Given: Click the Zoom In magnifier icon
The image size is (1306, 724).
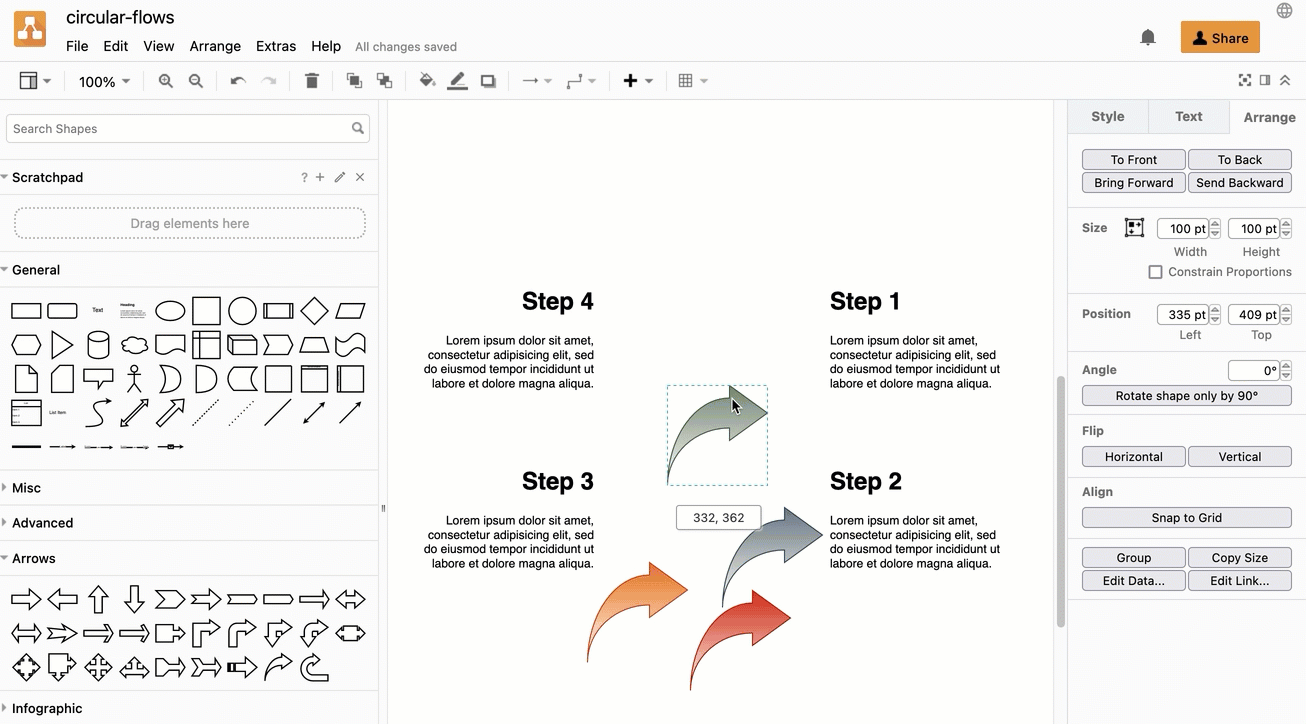Looking at the screenshot, I should [x=165, y=80].
